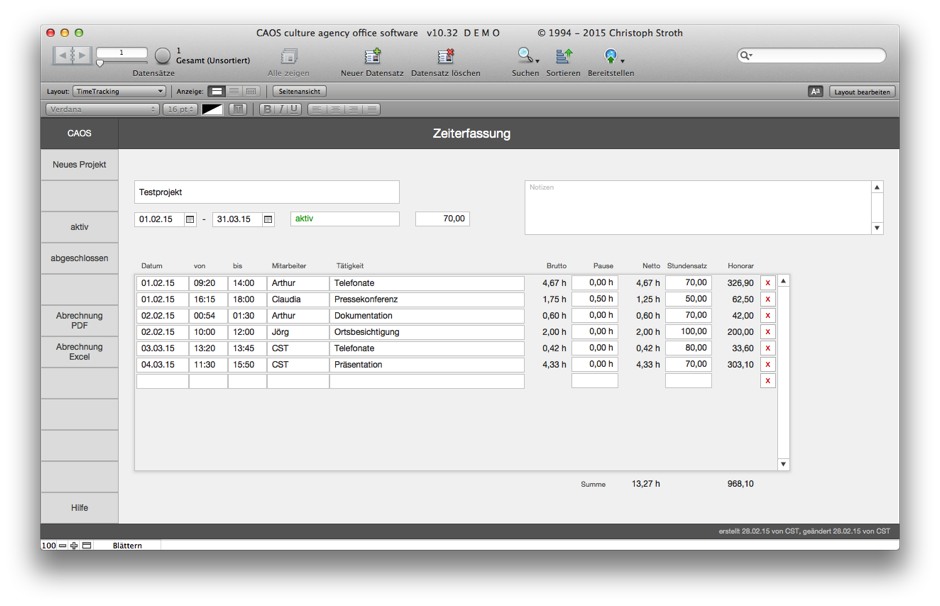Viewport: 940px width, 606px height.
Task: Align text left in formatting bar
Action: click(x=317, y=109)
